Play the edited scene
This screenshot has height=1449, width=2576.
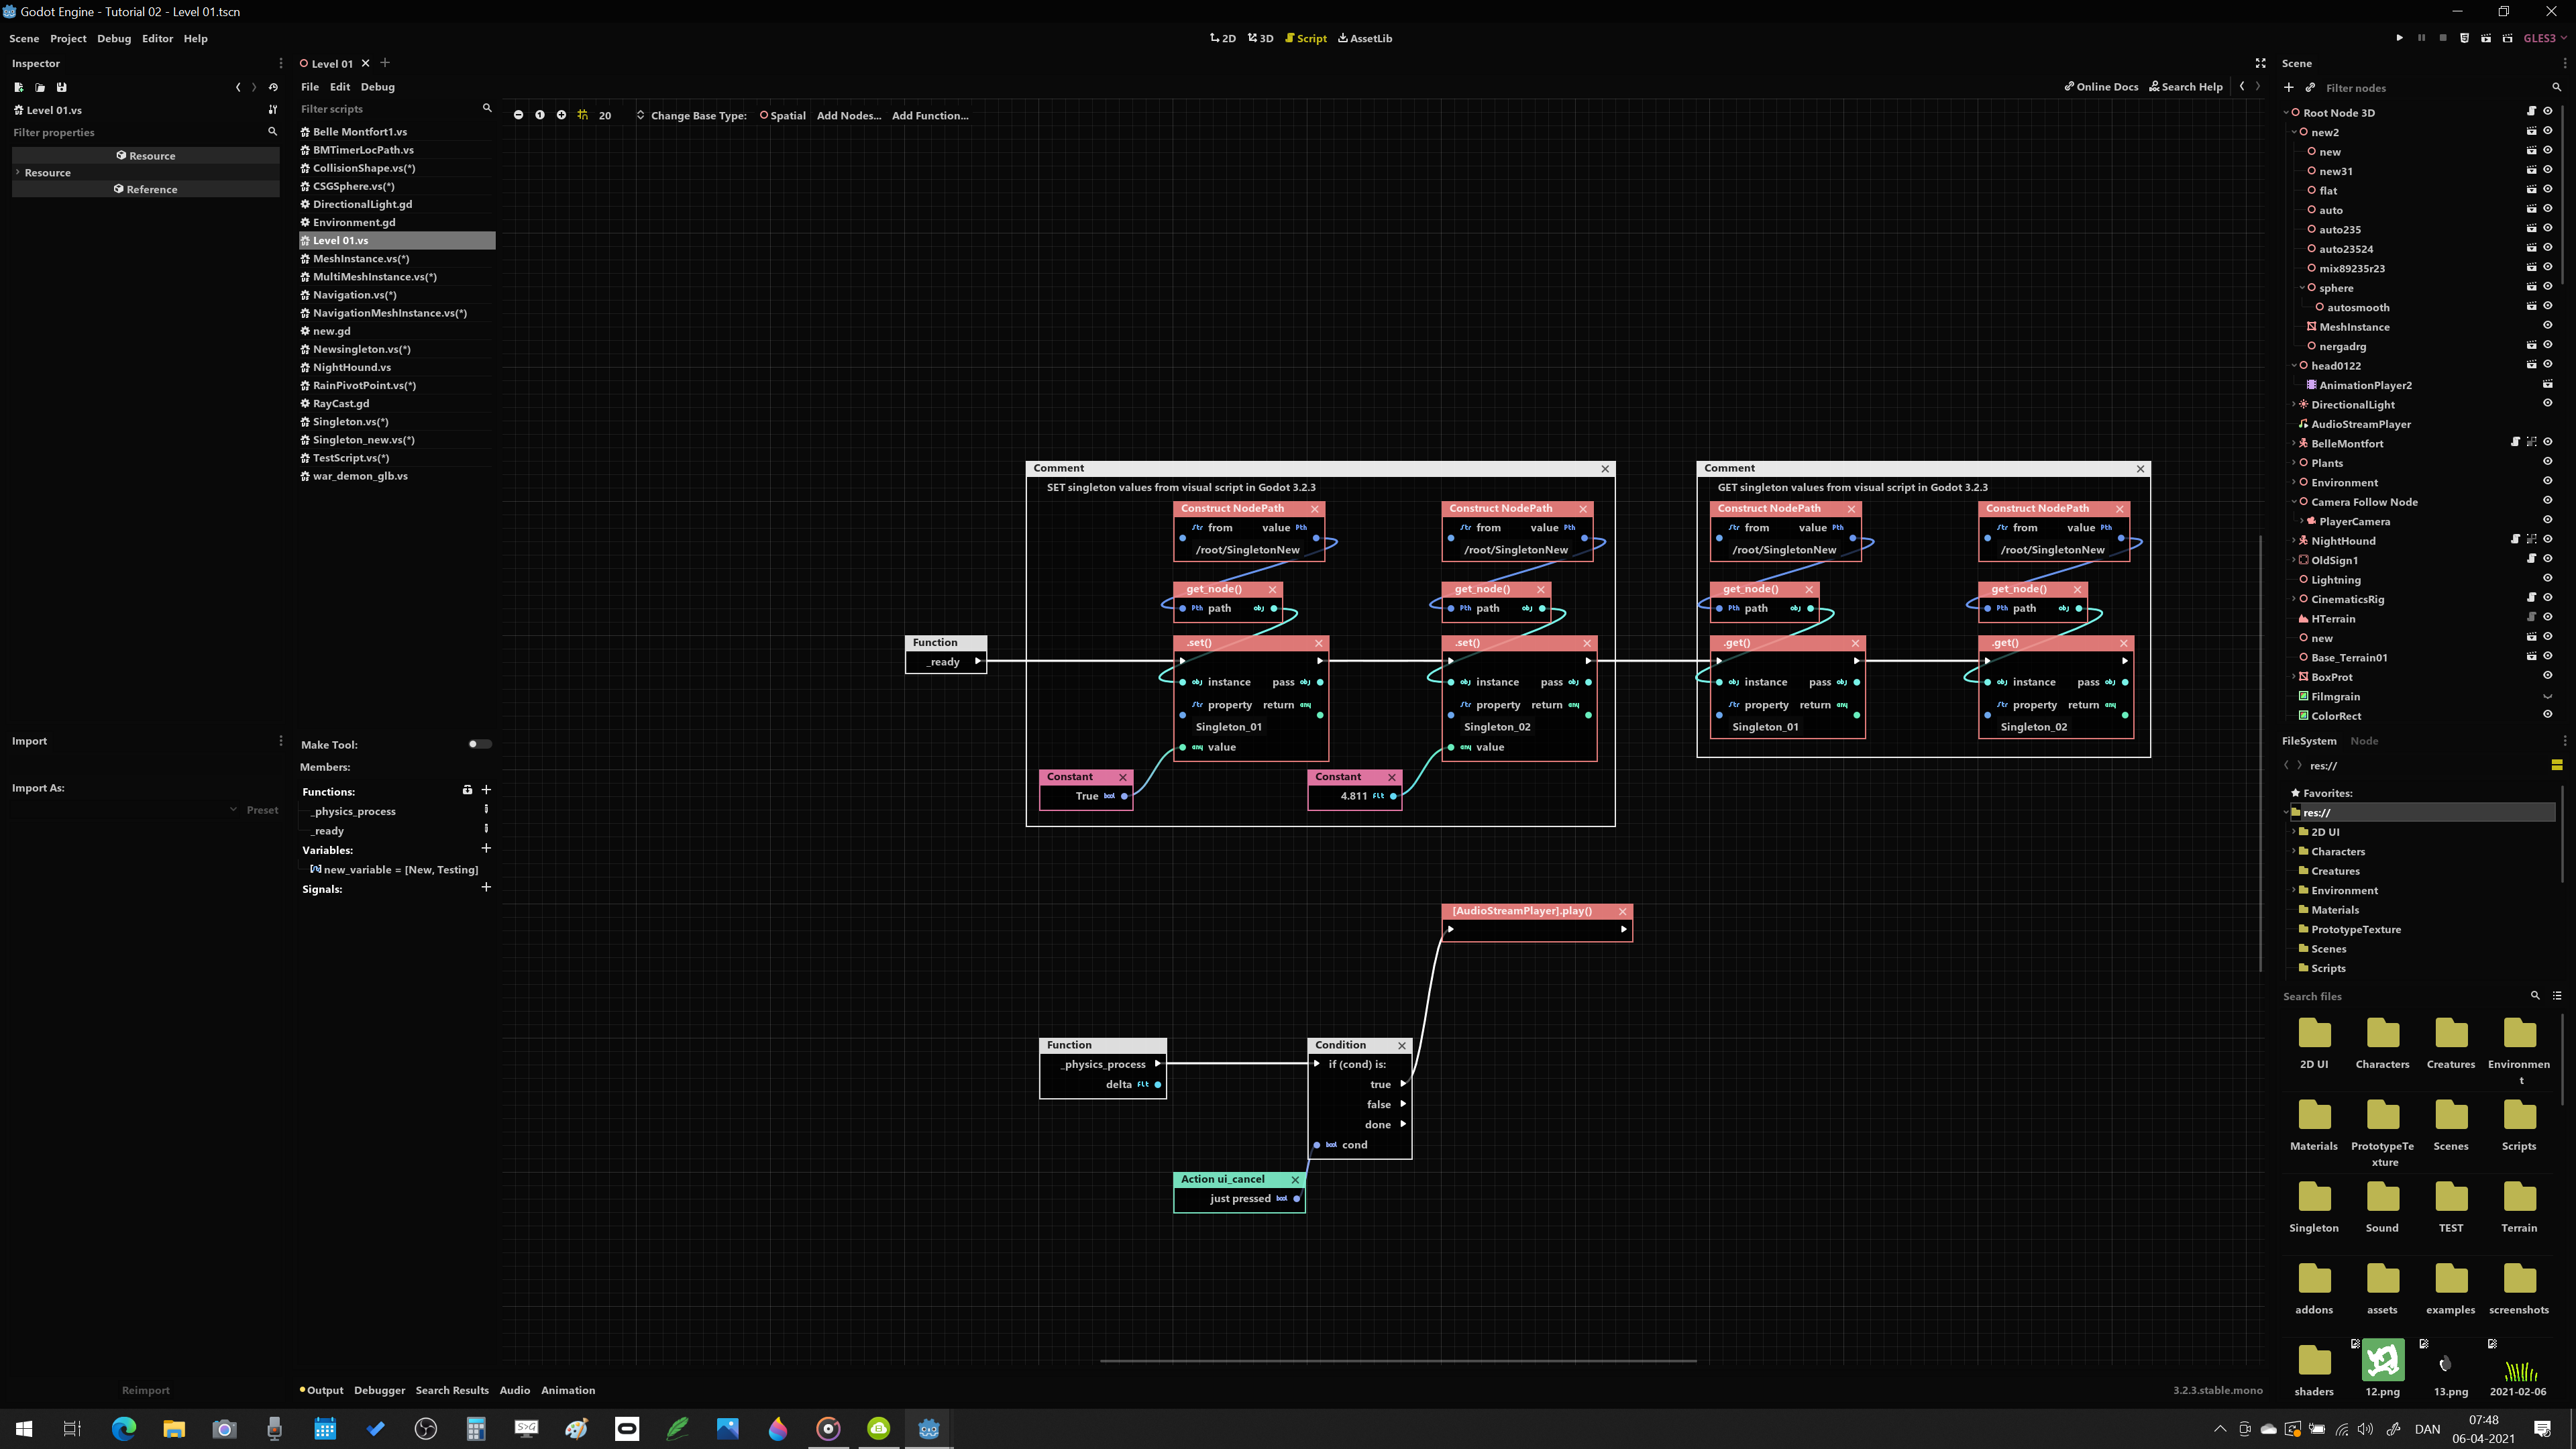click(x=2487, y=38)
